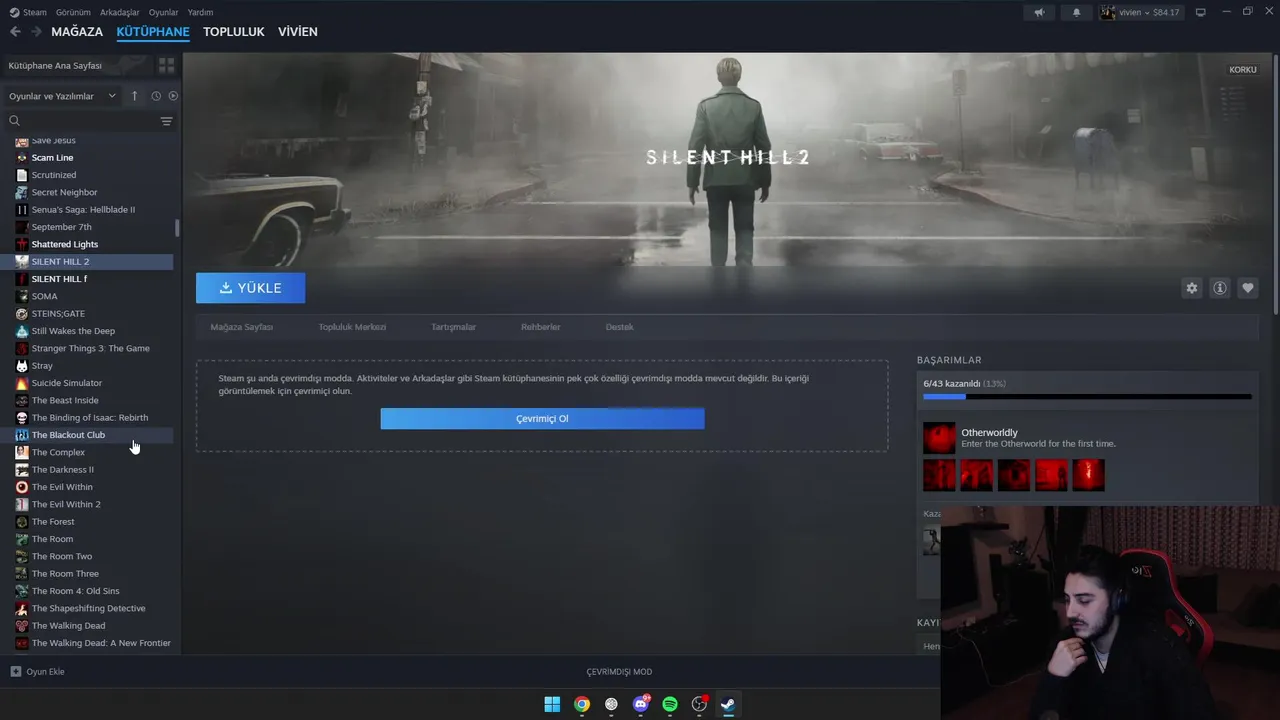Click the YÜKLE install button
Viewport: 1280px width, 720px height.
250,288
